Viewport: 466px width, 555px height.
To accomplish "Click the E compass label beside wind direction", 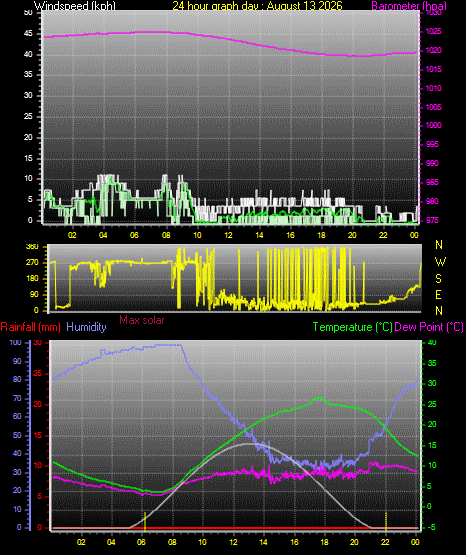I will coord(438,294).
